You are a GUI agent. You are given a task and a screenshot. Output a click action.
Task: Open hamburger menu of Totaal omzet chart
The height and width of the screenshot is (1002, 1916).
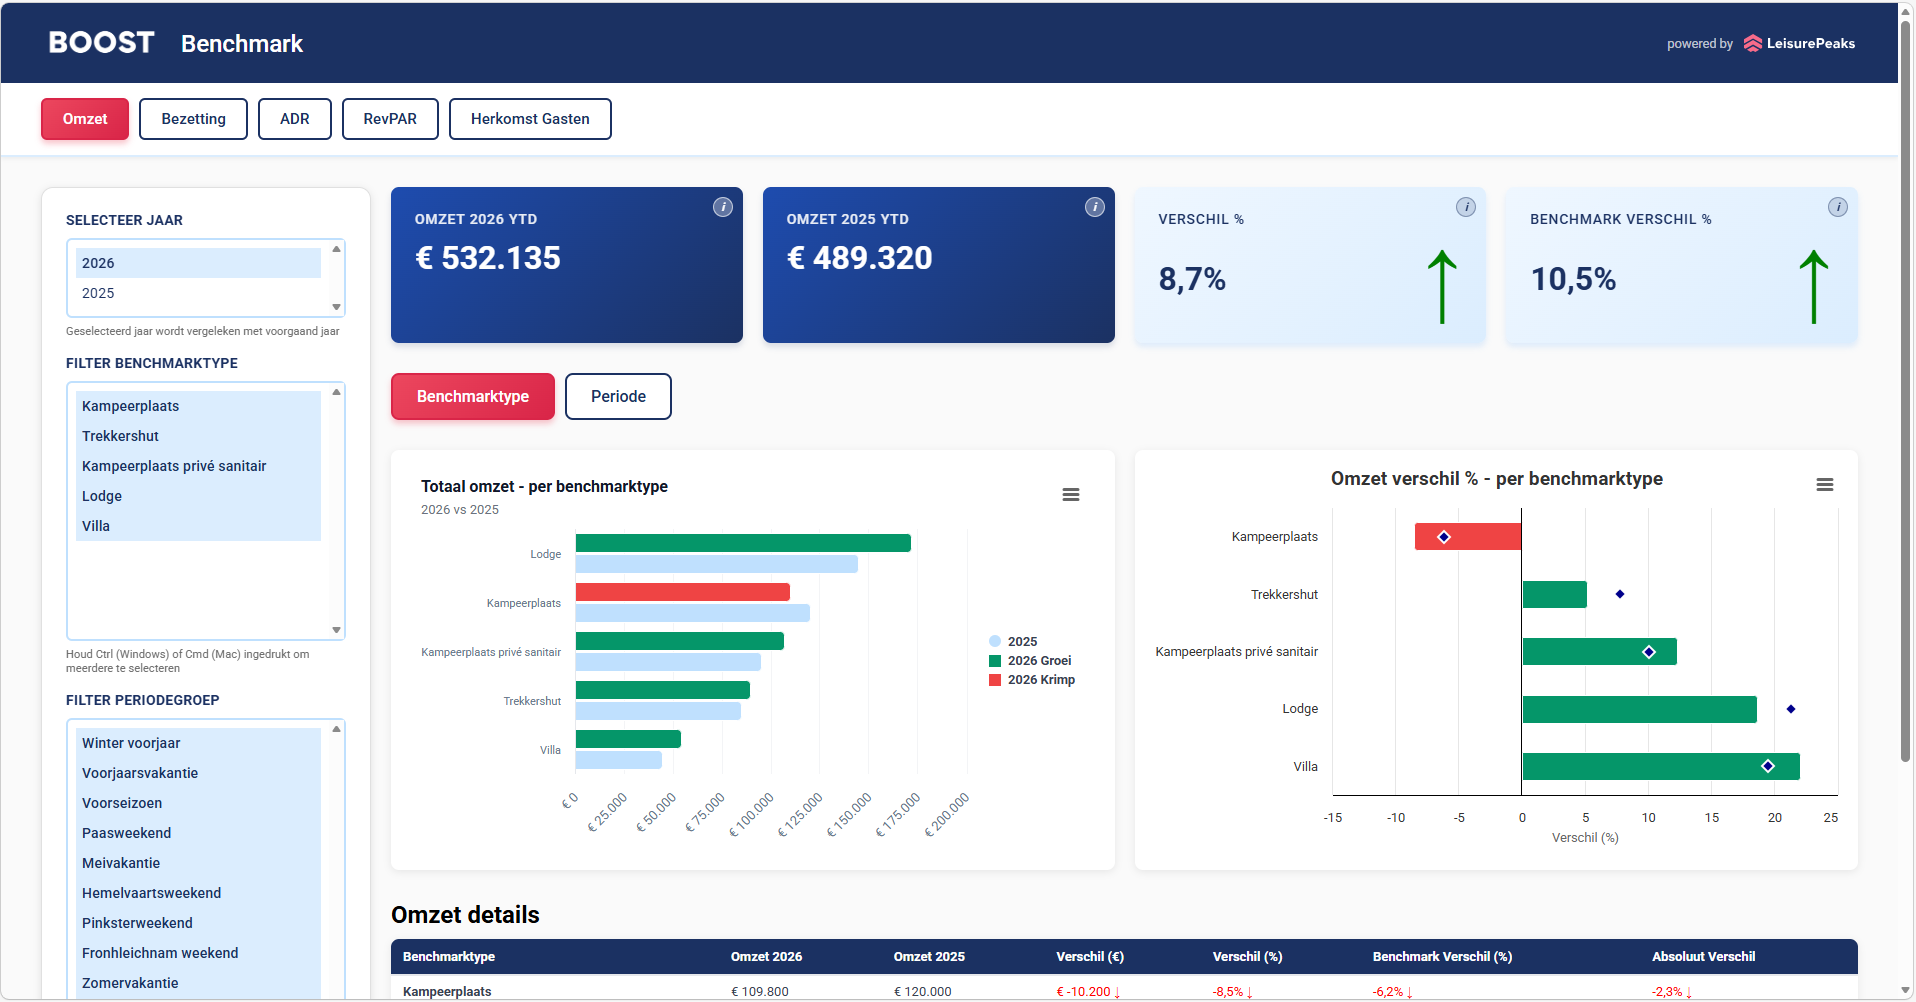pos(1070,495)
